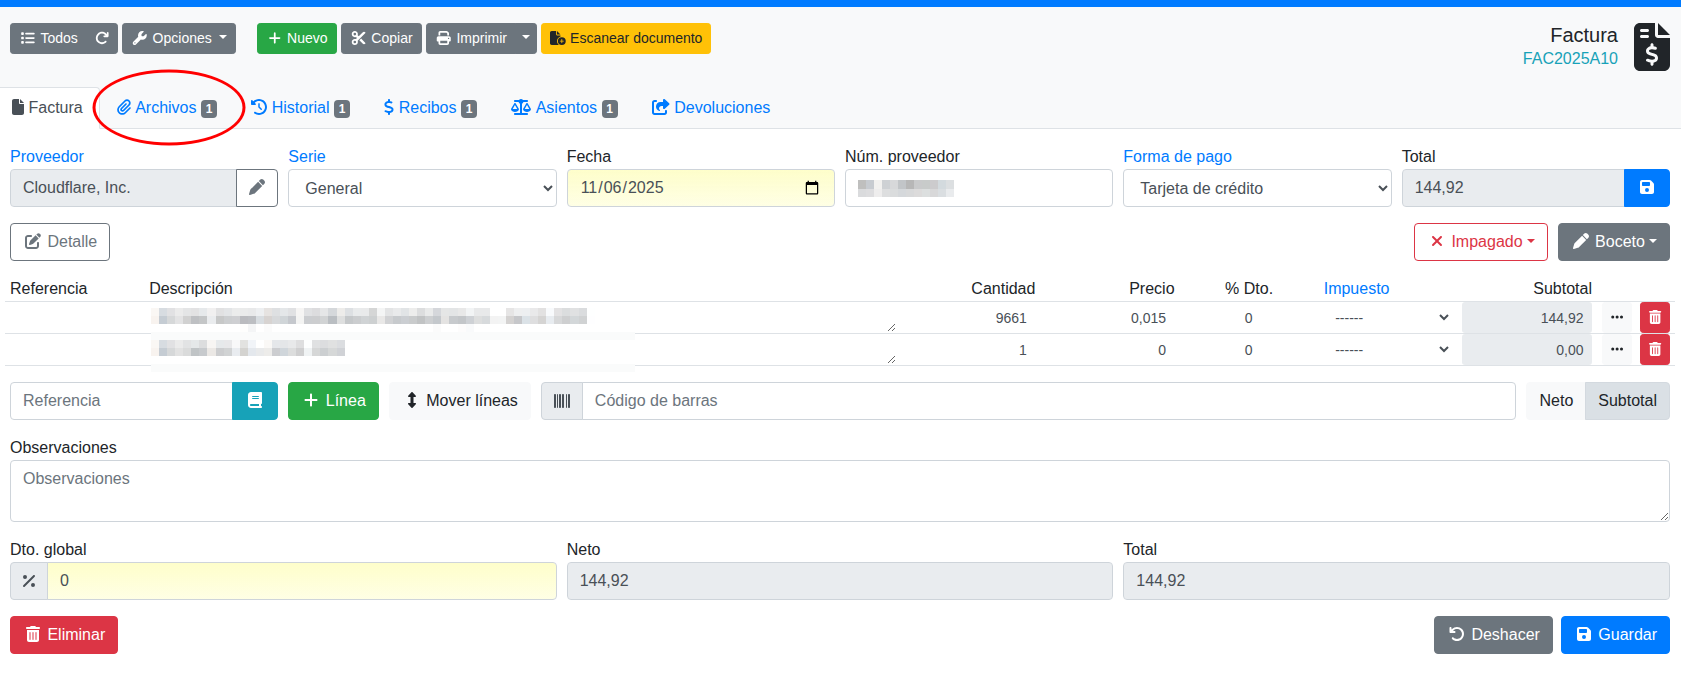Open the Opciones dropdown menu
The height and width of the screenshot is (683, 1681).
[179, 38]
